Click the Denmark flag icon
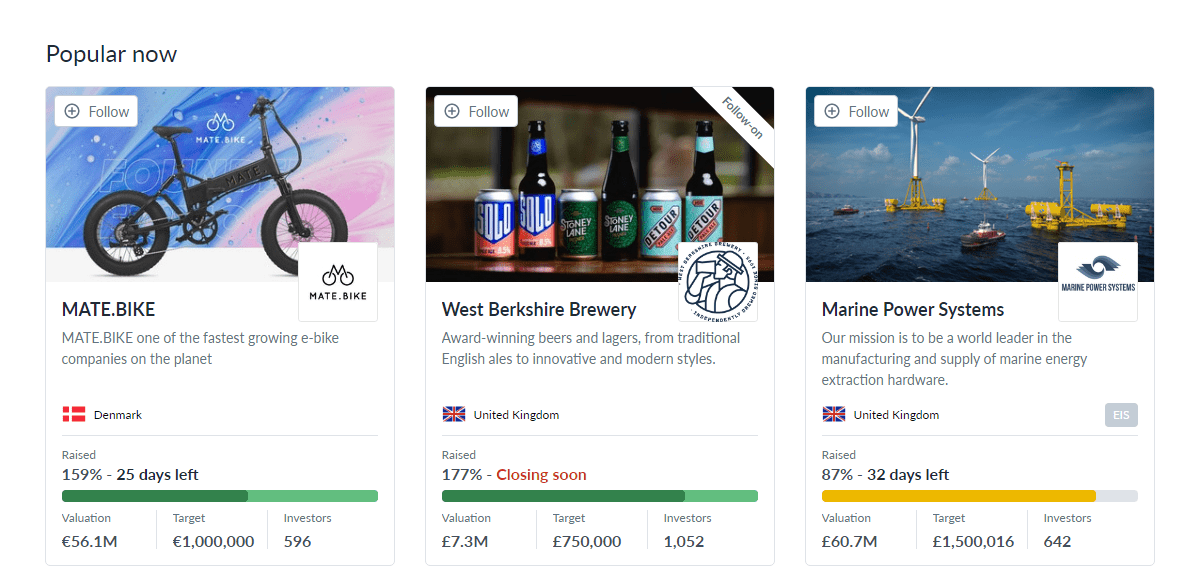This screenshot has height=581, width=1181. pyautogui.click(x=74, y=414)
